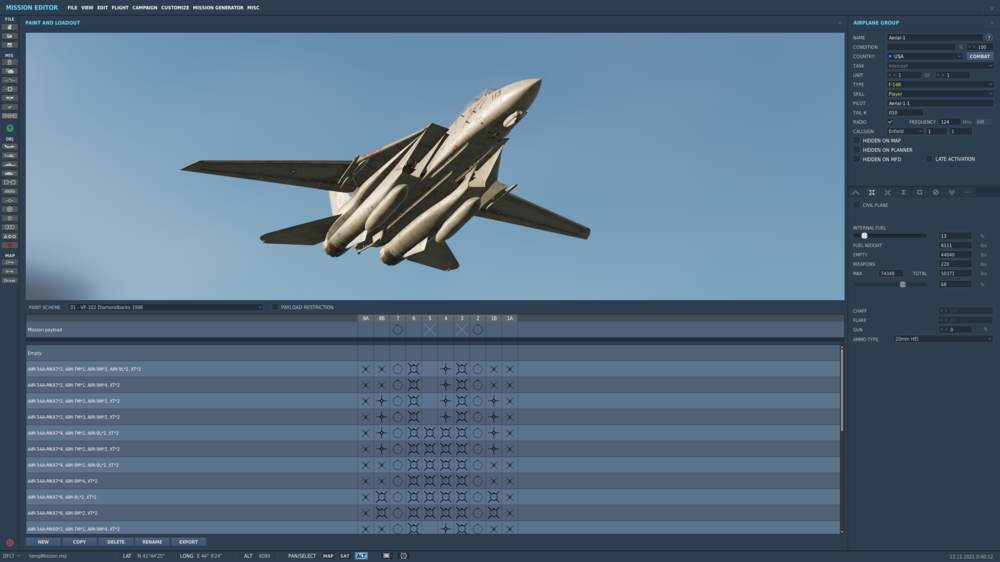Viewport: 1000px width, 562px height.
Task: Click the COPY loadout button
Action: (x=79, y=542)
